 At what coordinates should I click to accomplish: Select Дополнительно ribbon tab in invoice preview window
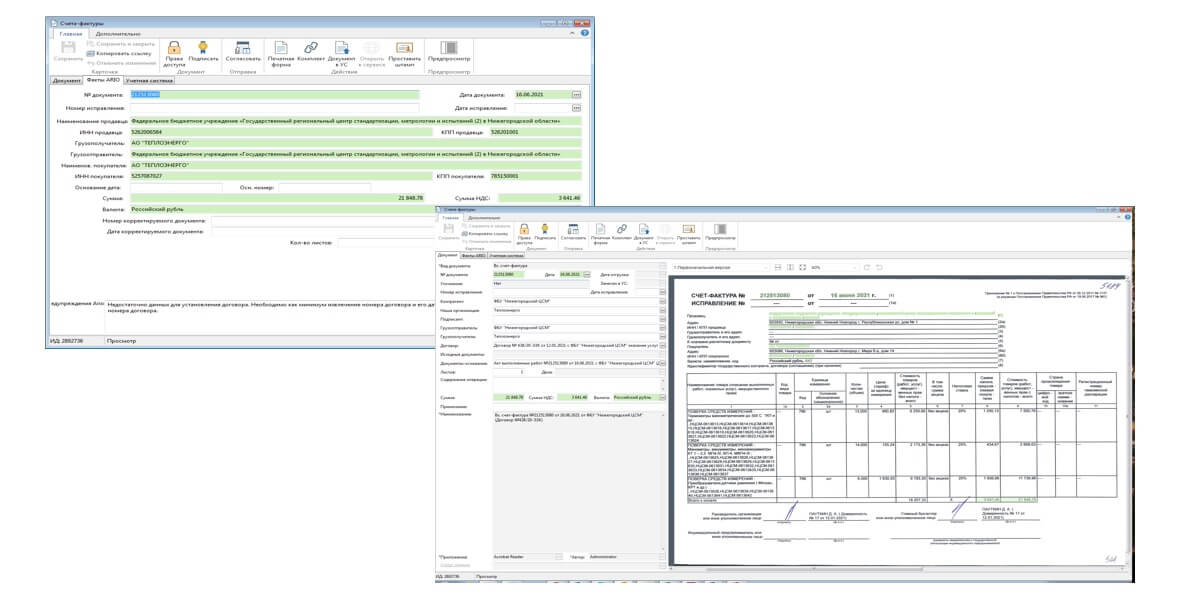[x=483, y=217]
